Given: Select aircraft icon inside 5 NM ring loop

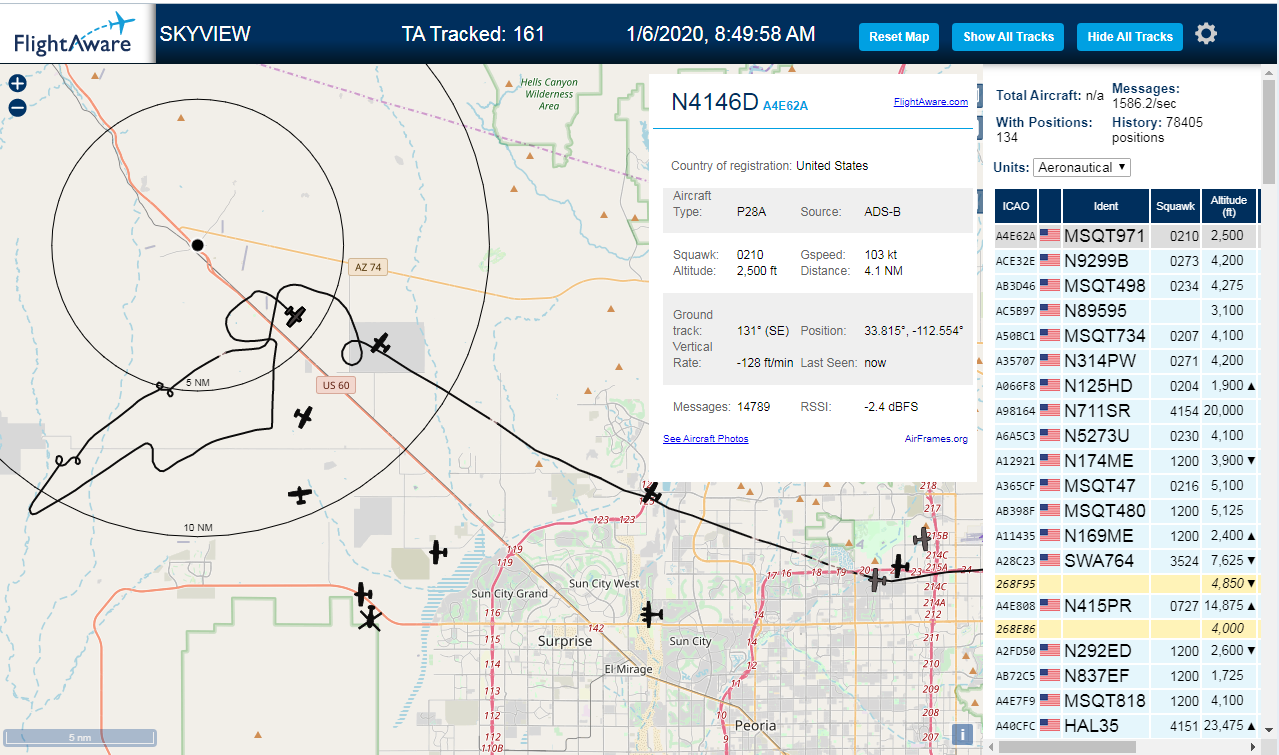Looking at the screenshot, I should click(294, 316).
